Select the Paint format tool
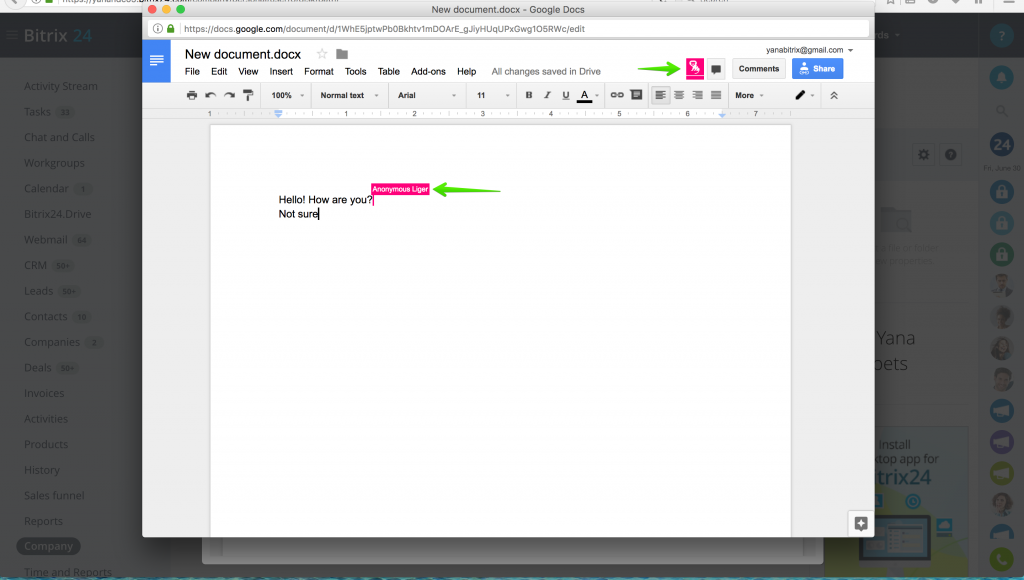This screenshot has height=580, width=1024. 248,95
